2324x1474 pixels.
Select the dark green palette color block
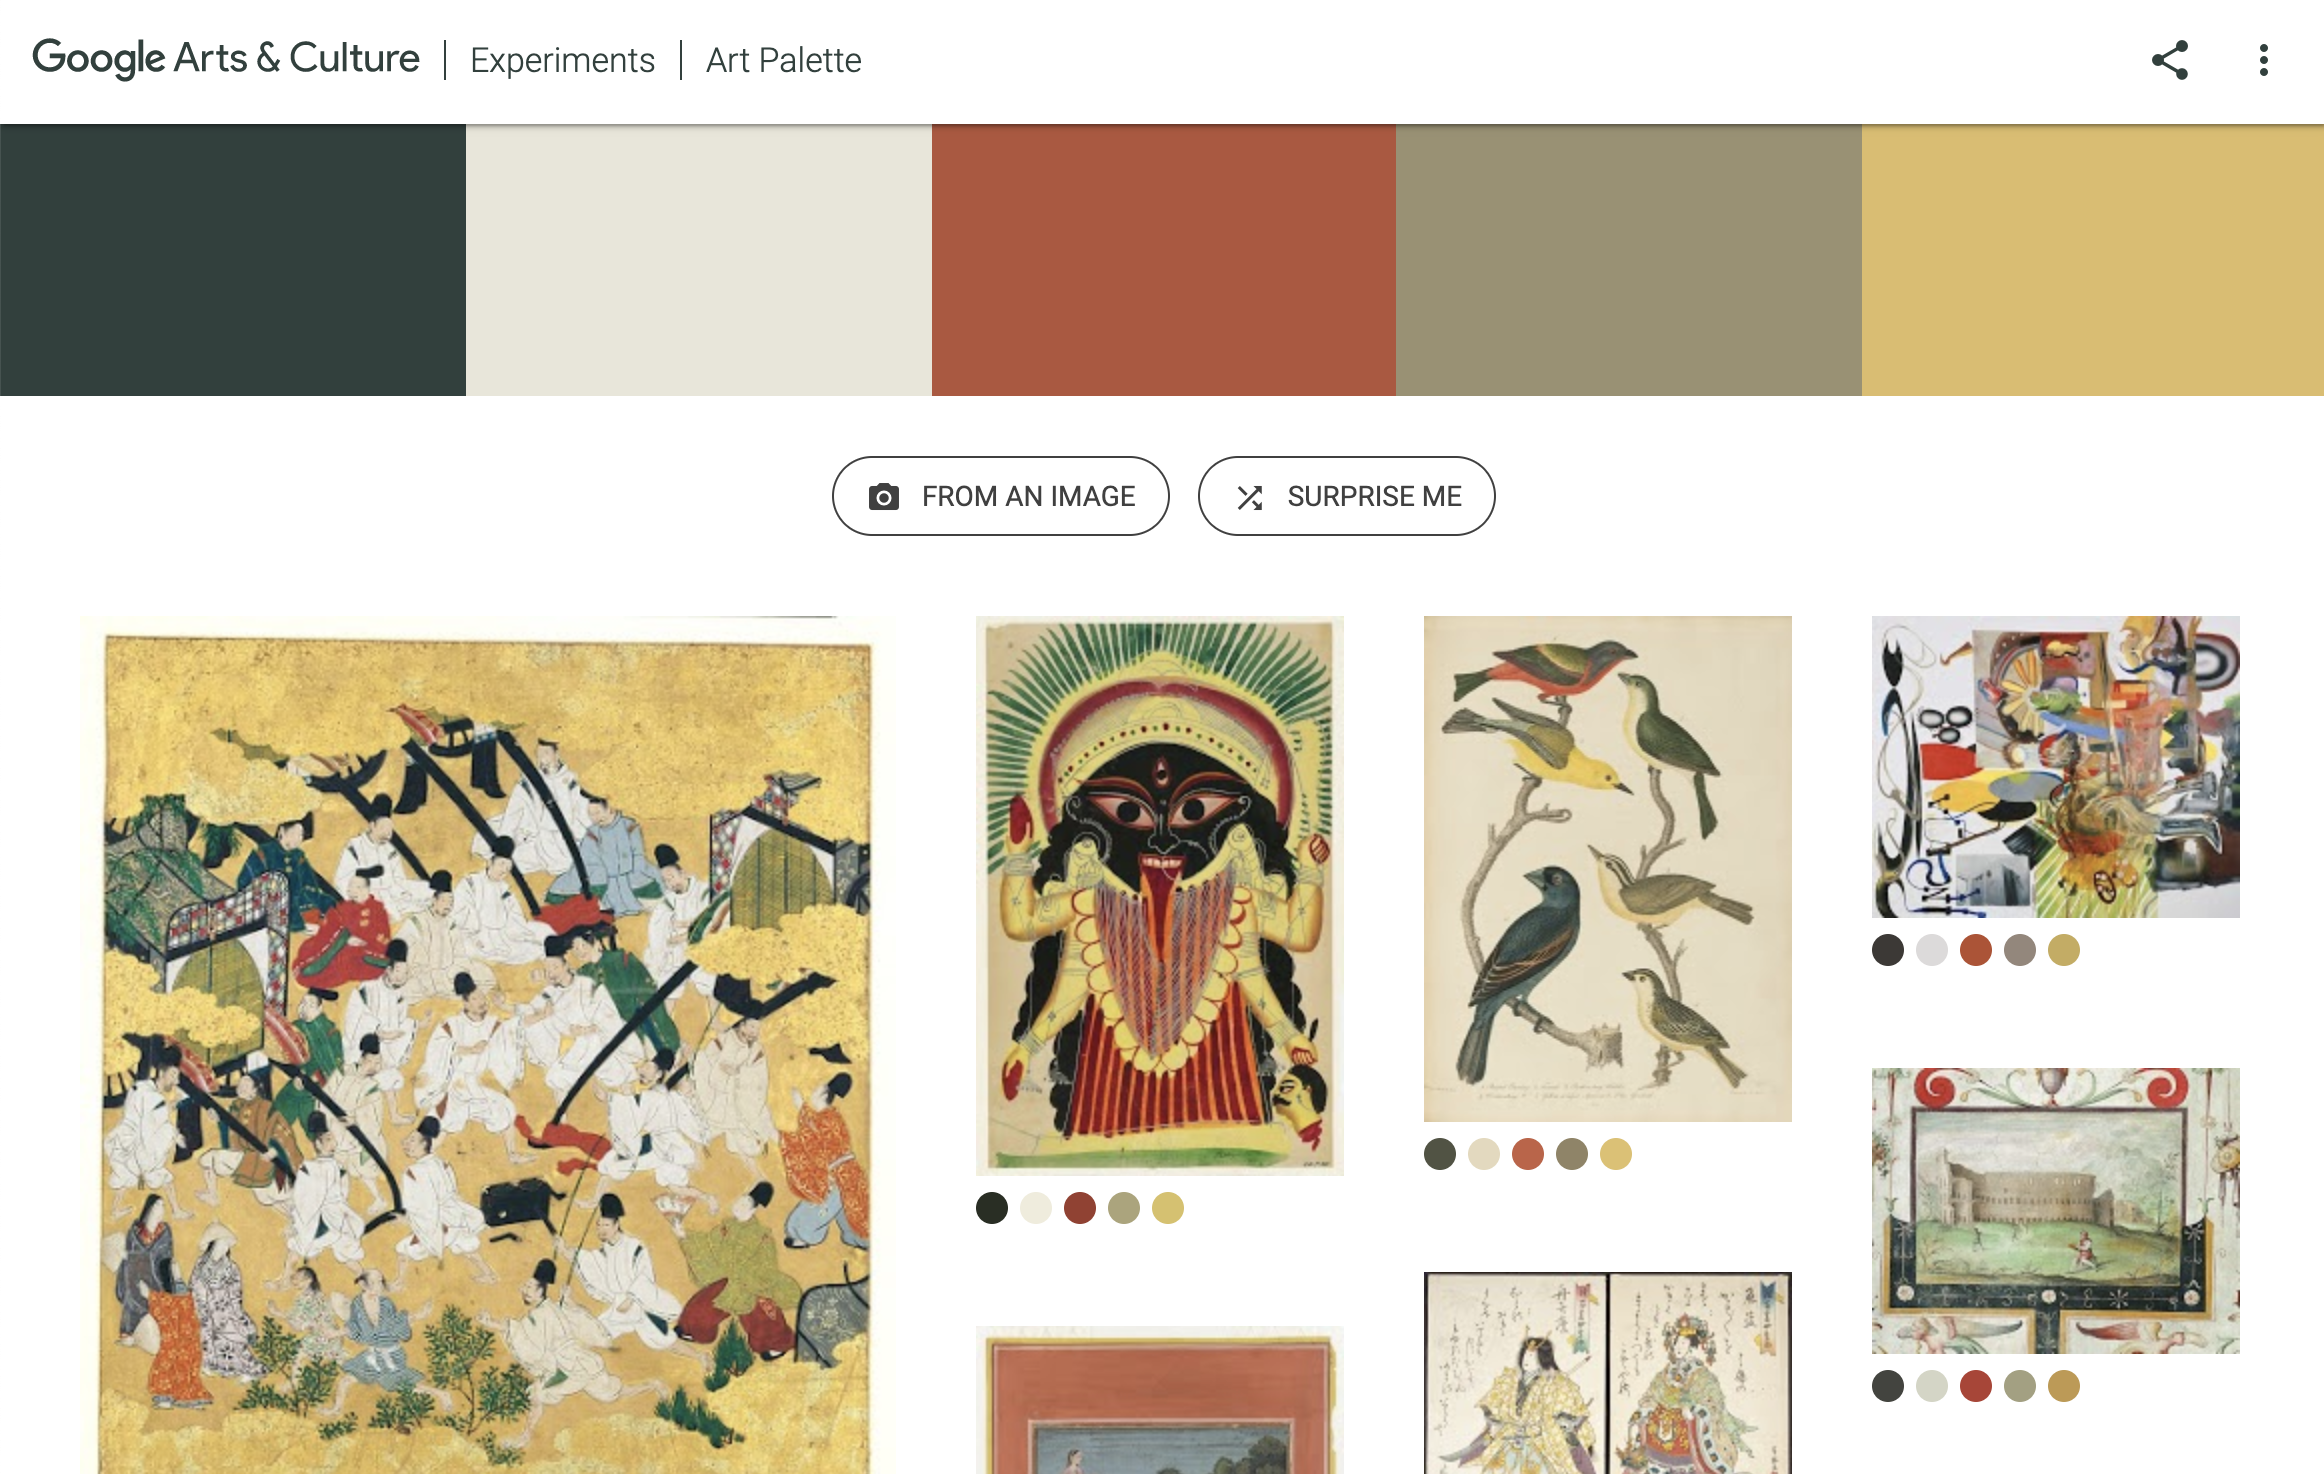[x=232, y=260]
